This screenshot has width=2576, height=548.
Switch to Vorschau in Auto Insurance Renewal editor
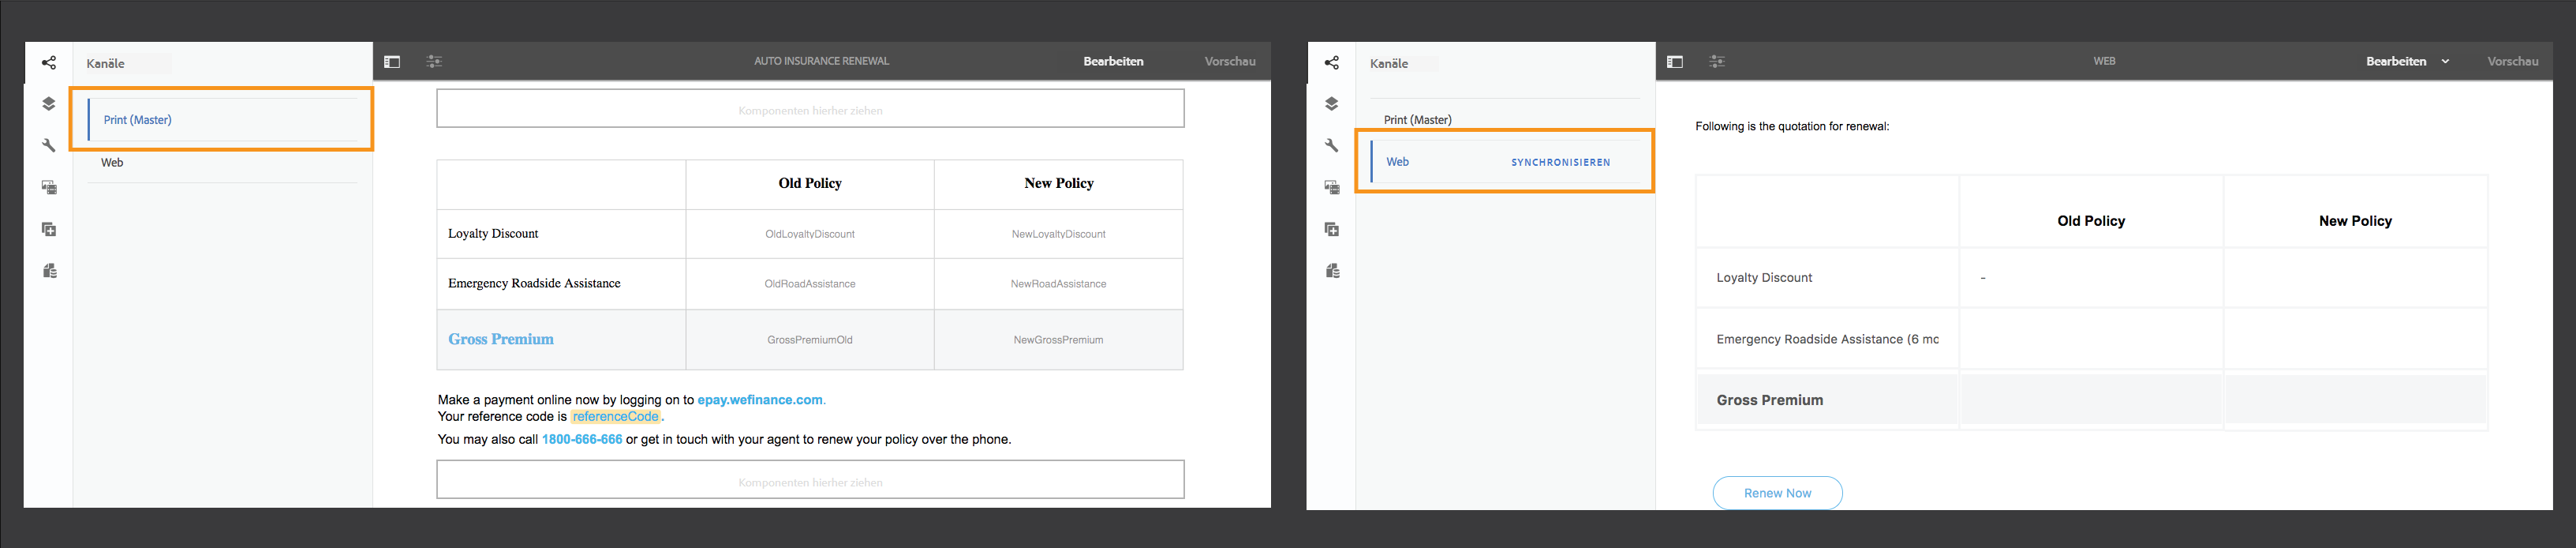pos(1230,62)
